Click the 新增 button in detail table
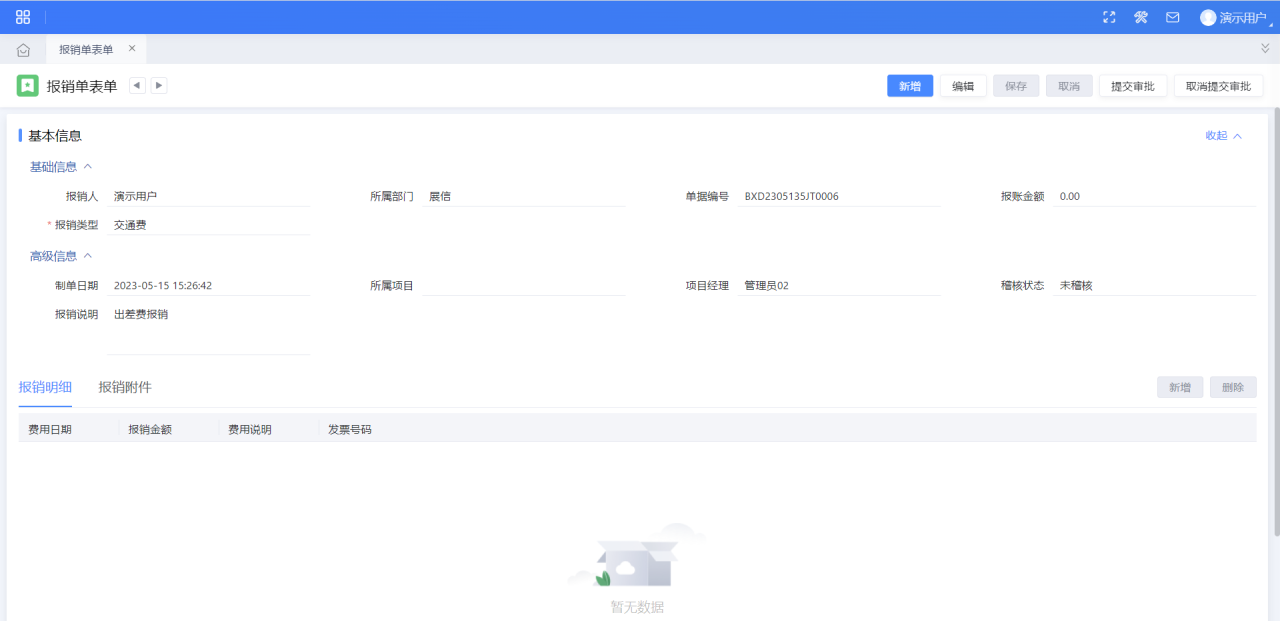Viewport: 1280px width, 621px height. click(1180, 387)
